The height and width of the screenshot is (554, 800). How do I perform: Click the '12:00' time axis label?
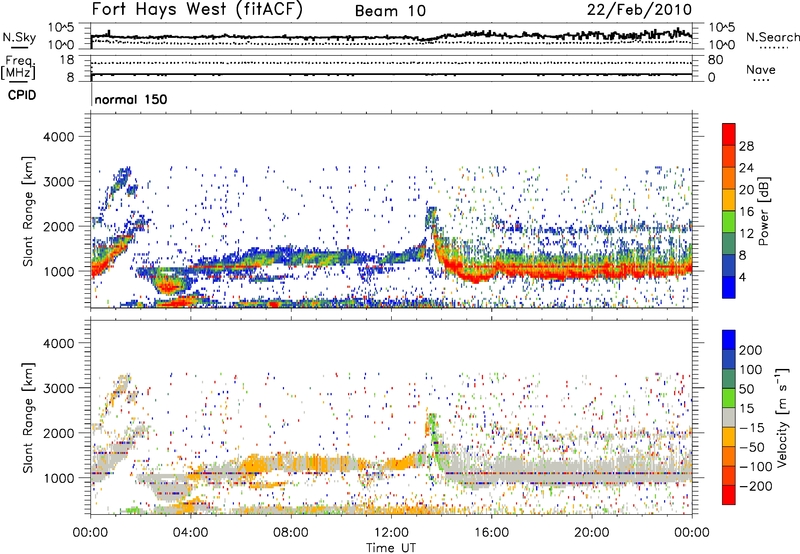point(391,533)
